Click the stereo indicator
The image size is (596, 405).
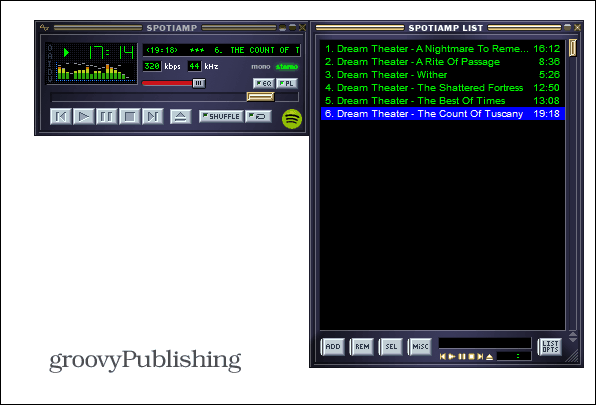coord(287,67)
